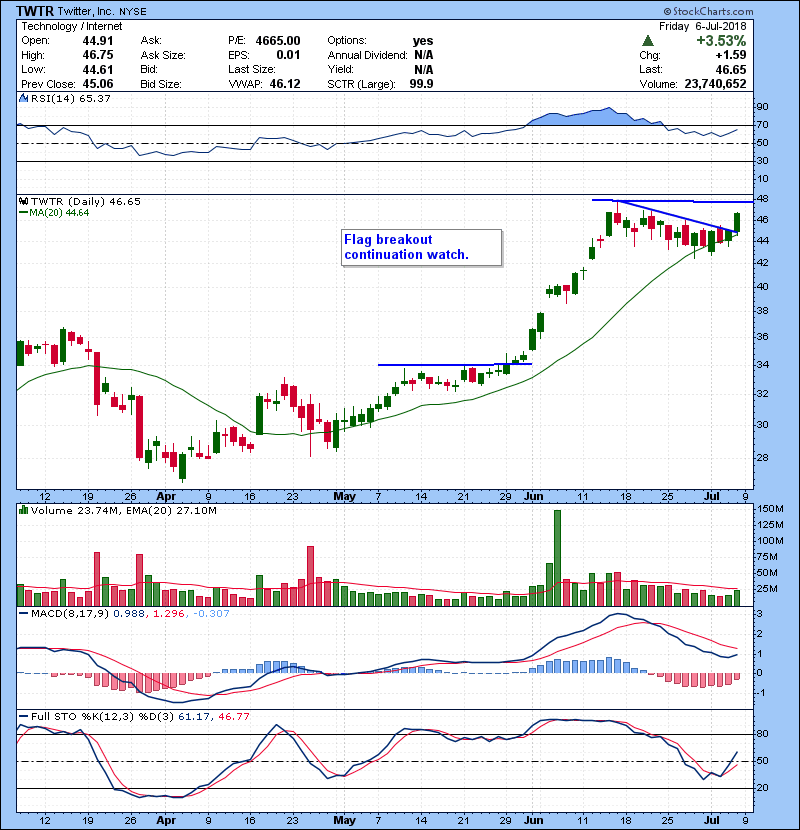This screenshot has height=830, width=800.
Task: Click the volume bars icon beside Volume label
Action: tap(23, 510)
